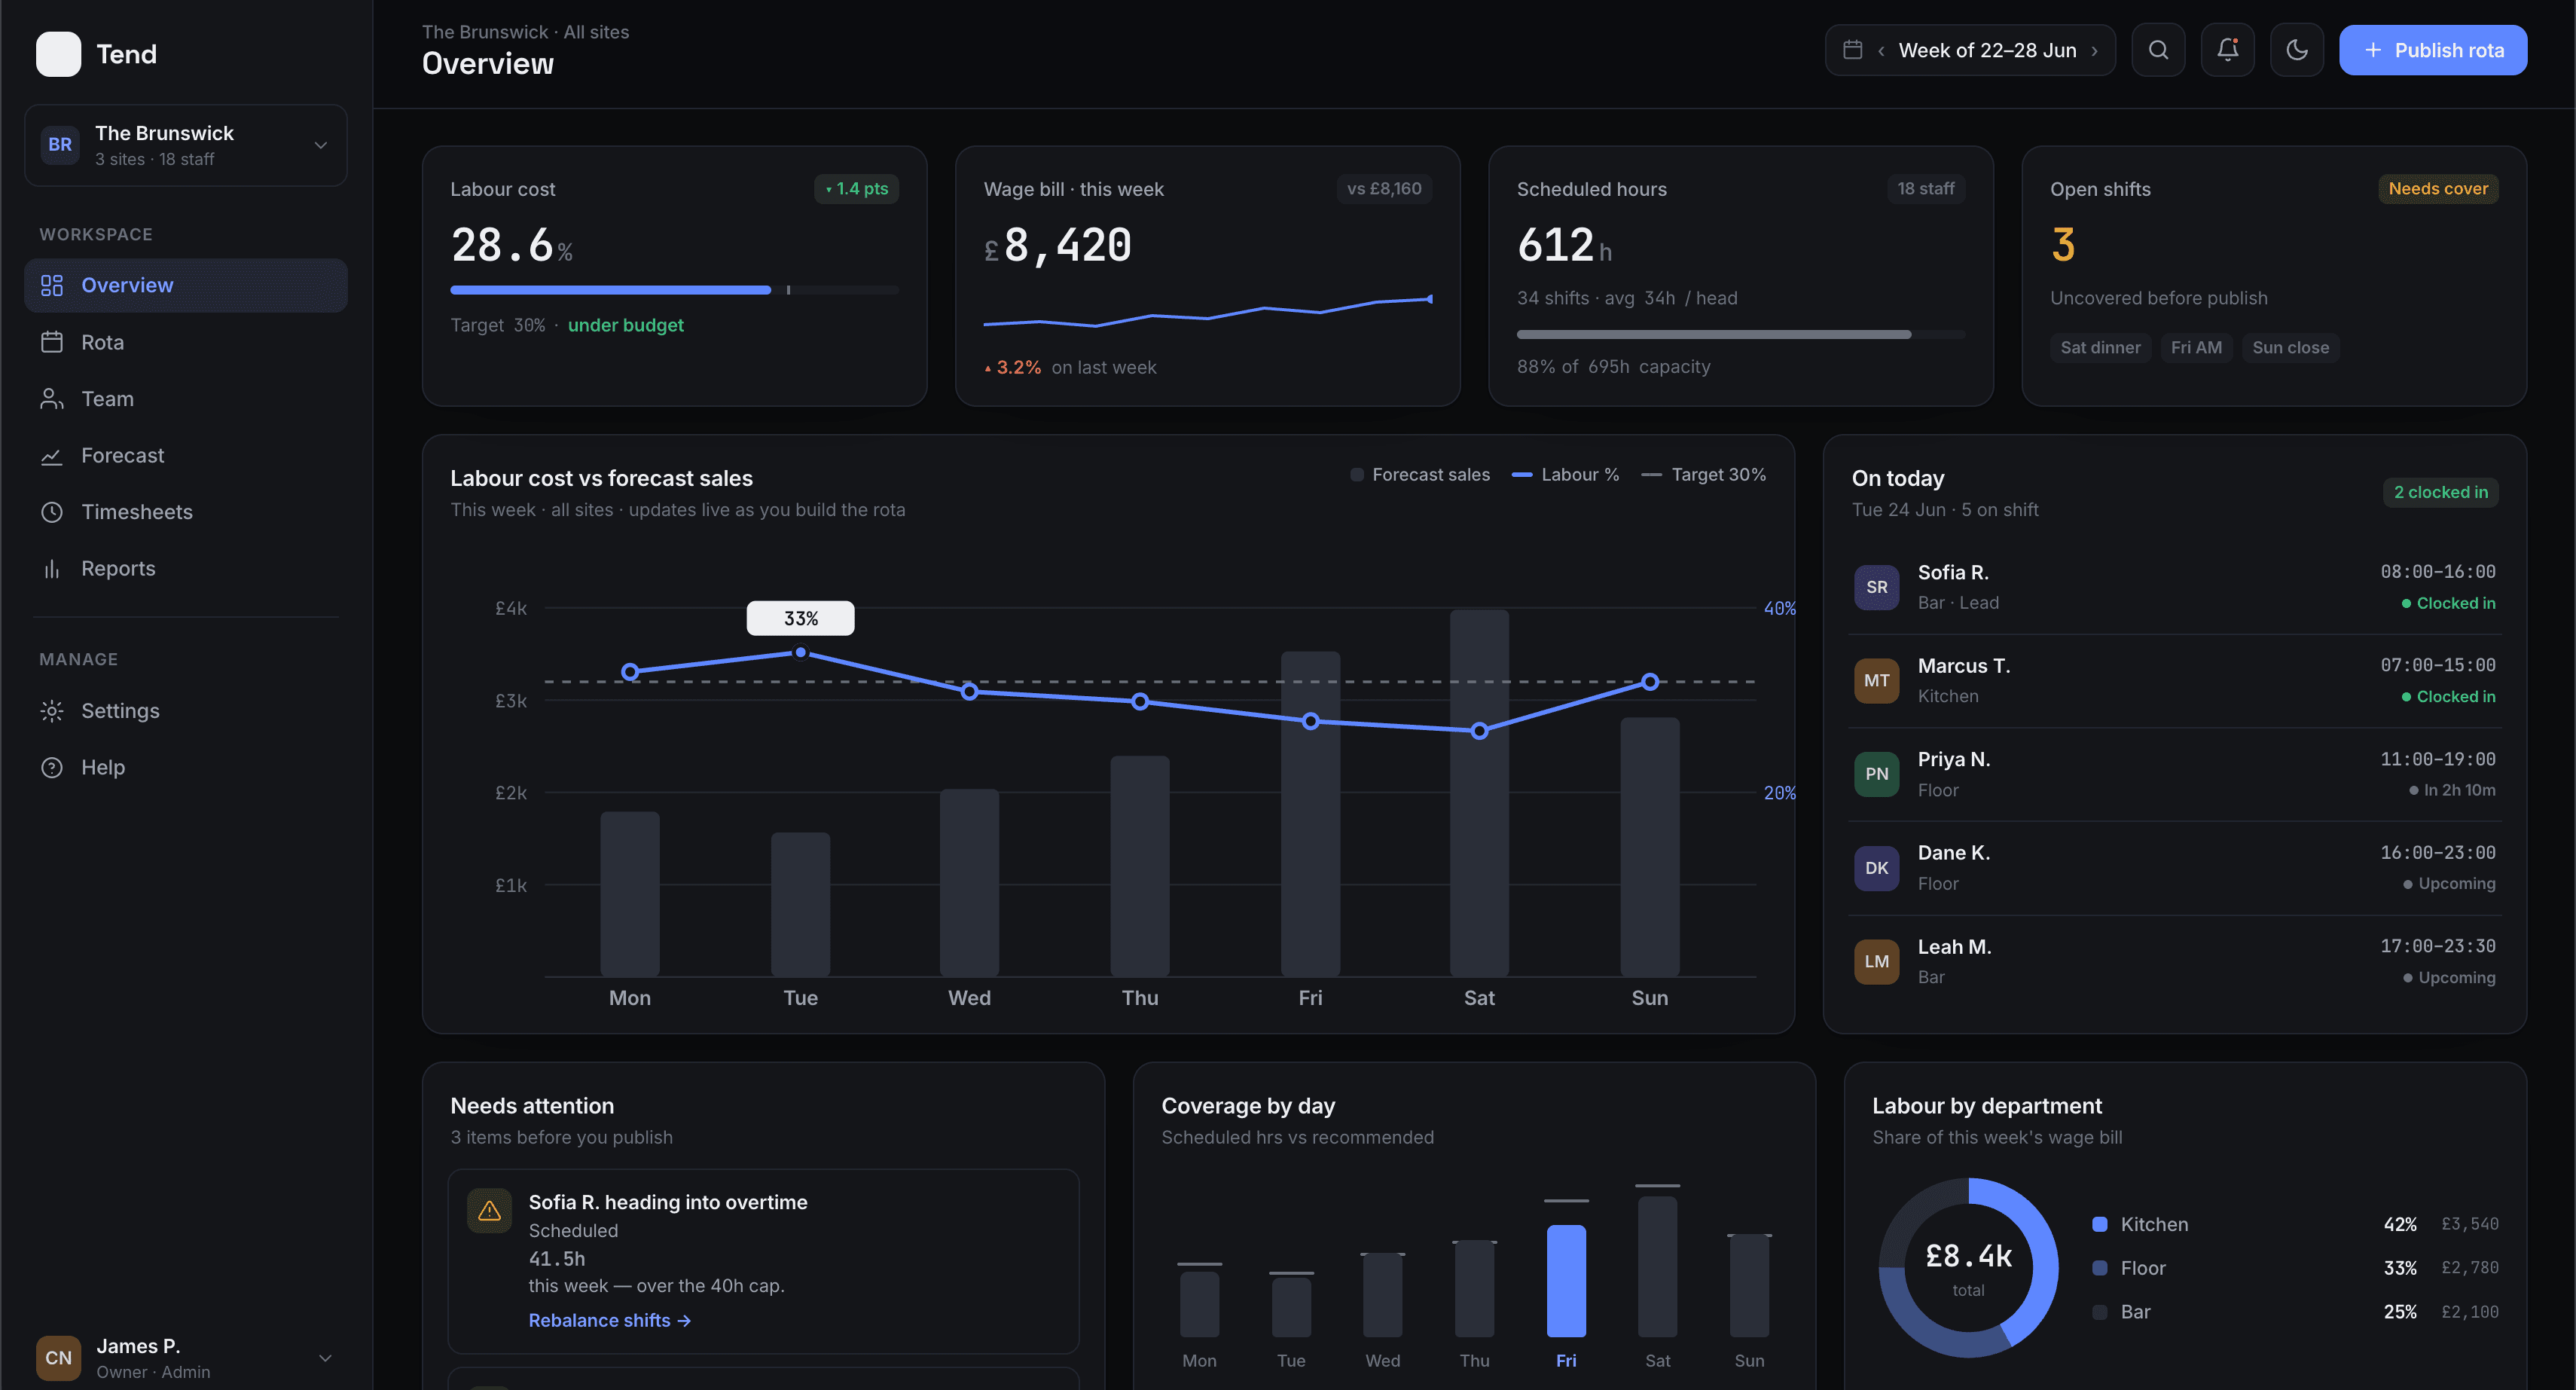Click Floor department color swatch

click(x=2099, y=1268)
